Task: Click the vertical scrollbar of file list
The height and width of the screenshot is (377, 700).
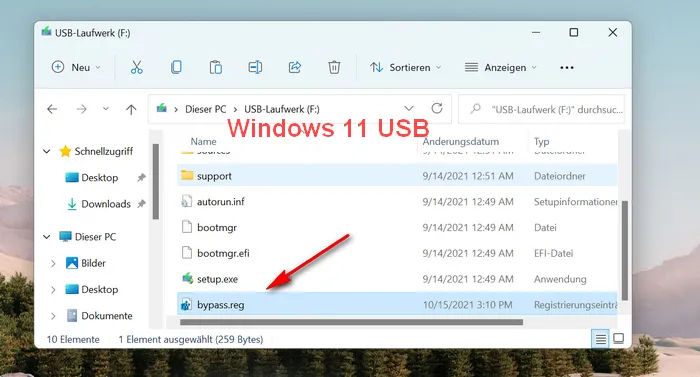Action: [x=625, y=250]
